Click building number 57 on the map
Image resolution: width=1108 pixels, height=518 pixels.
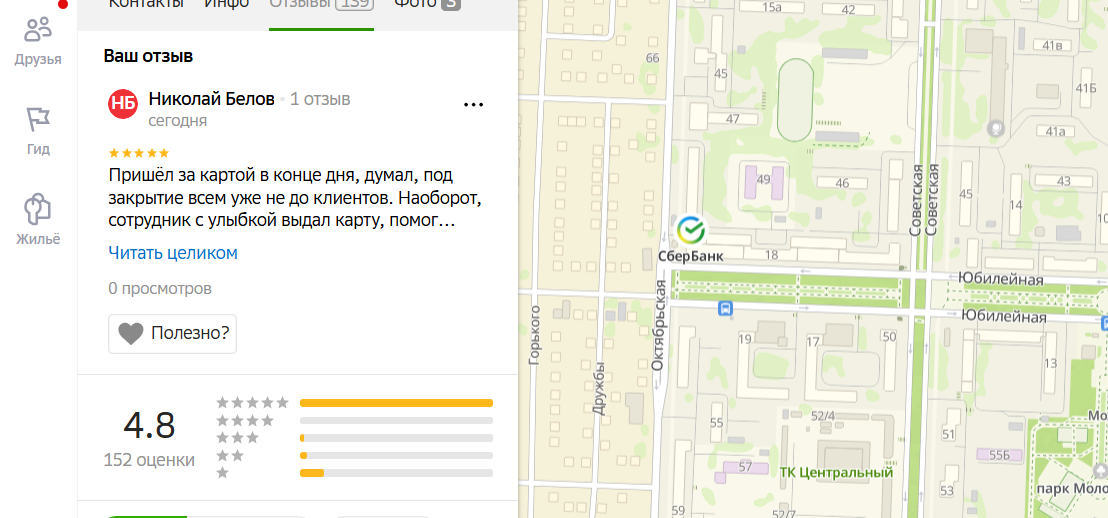click(x=745, y=467)
